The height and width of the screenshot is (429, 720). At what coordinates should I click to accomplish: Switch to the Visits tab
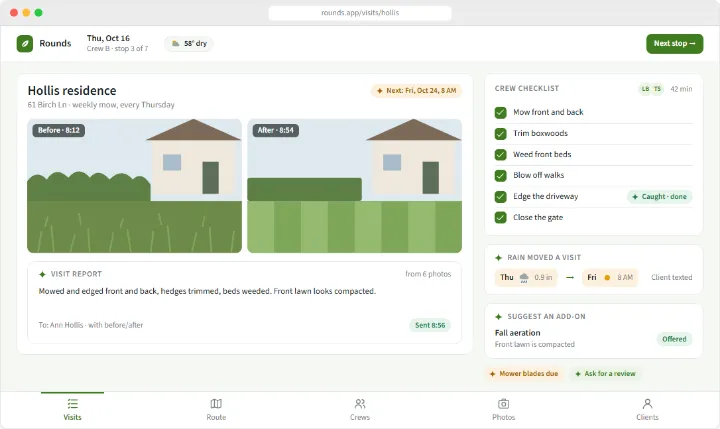pyautogui.click(x=73, y=410)
